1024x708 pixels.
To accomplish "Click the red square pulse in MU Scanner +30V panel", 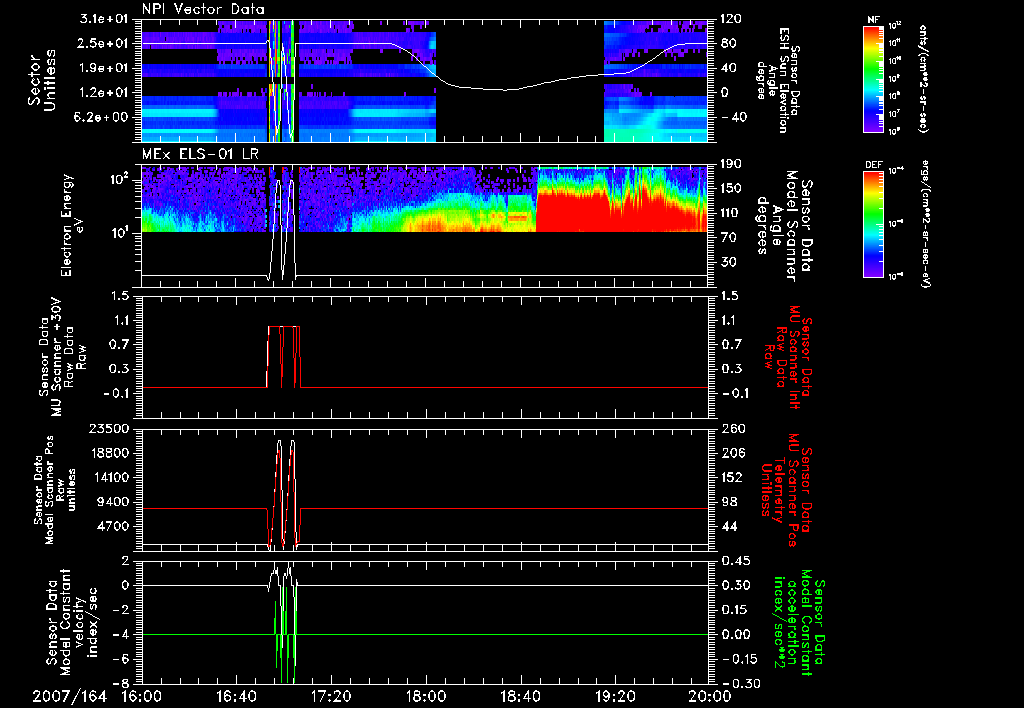I will (284, 357).
